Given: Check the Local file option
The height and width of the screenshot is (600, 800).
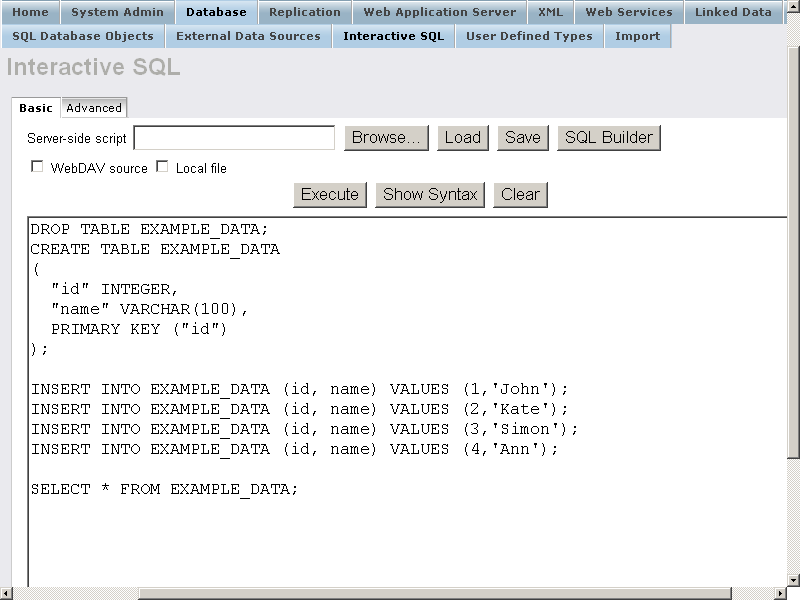Looking at the screenshot, I should [162, 167].
